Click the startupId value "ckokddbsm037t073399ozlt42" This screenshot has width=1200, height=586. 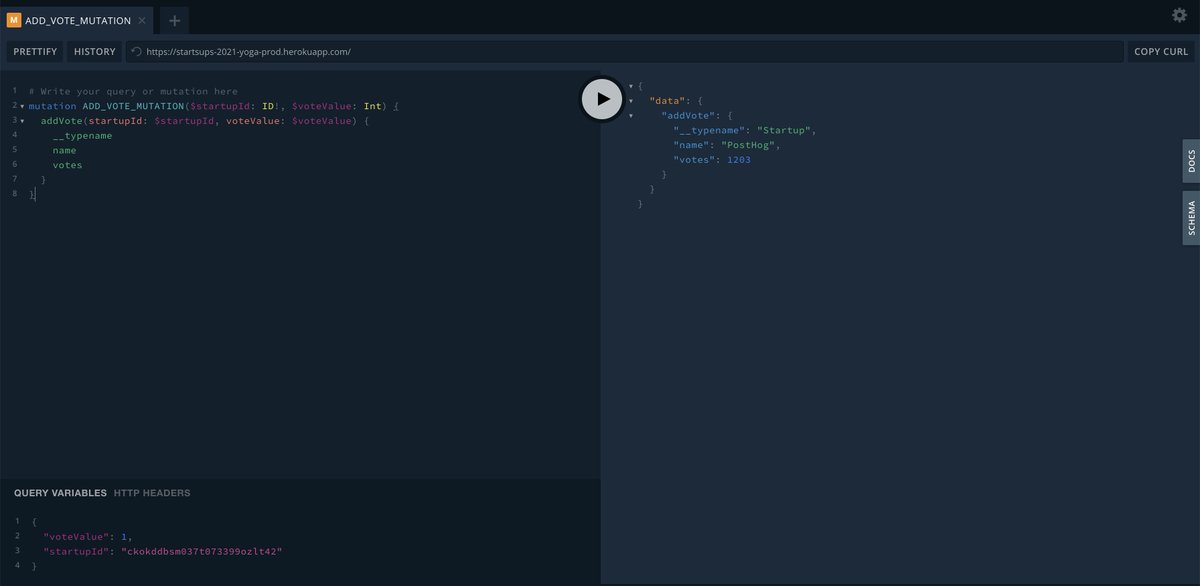(x=202, y=551)
